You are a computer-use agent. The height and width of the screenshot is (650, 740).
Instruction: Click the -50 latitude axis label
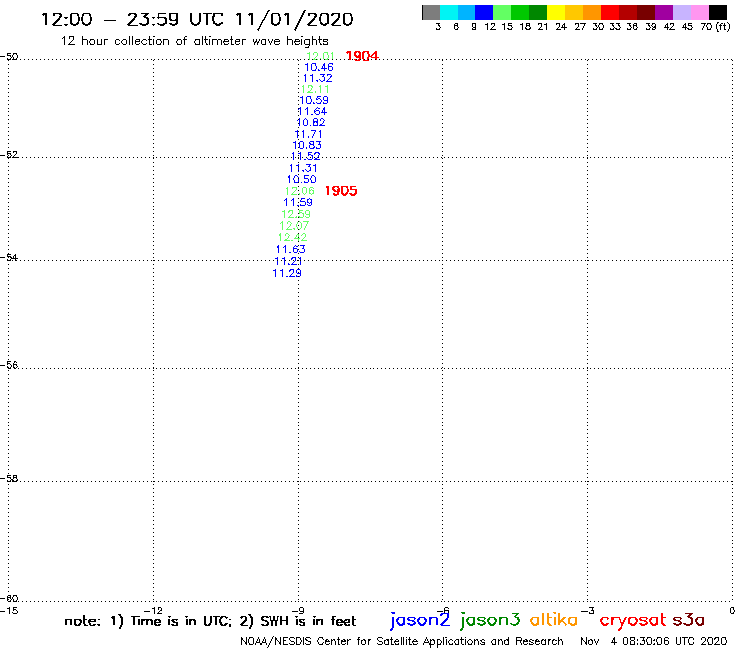pos(9,57)
